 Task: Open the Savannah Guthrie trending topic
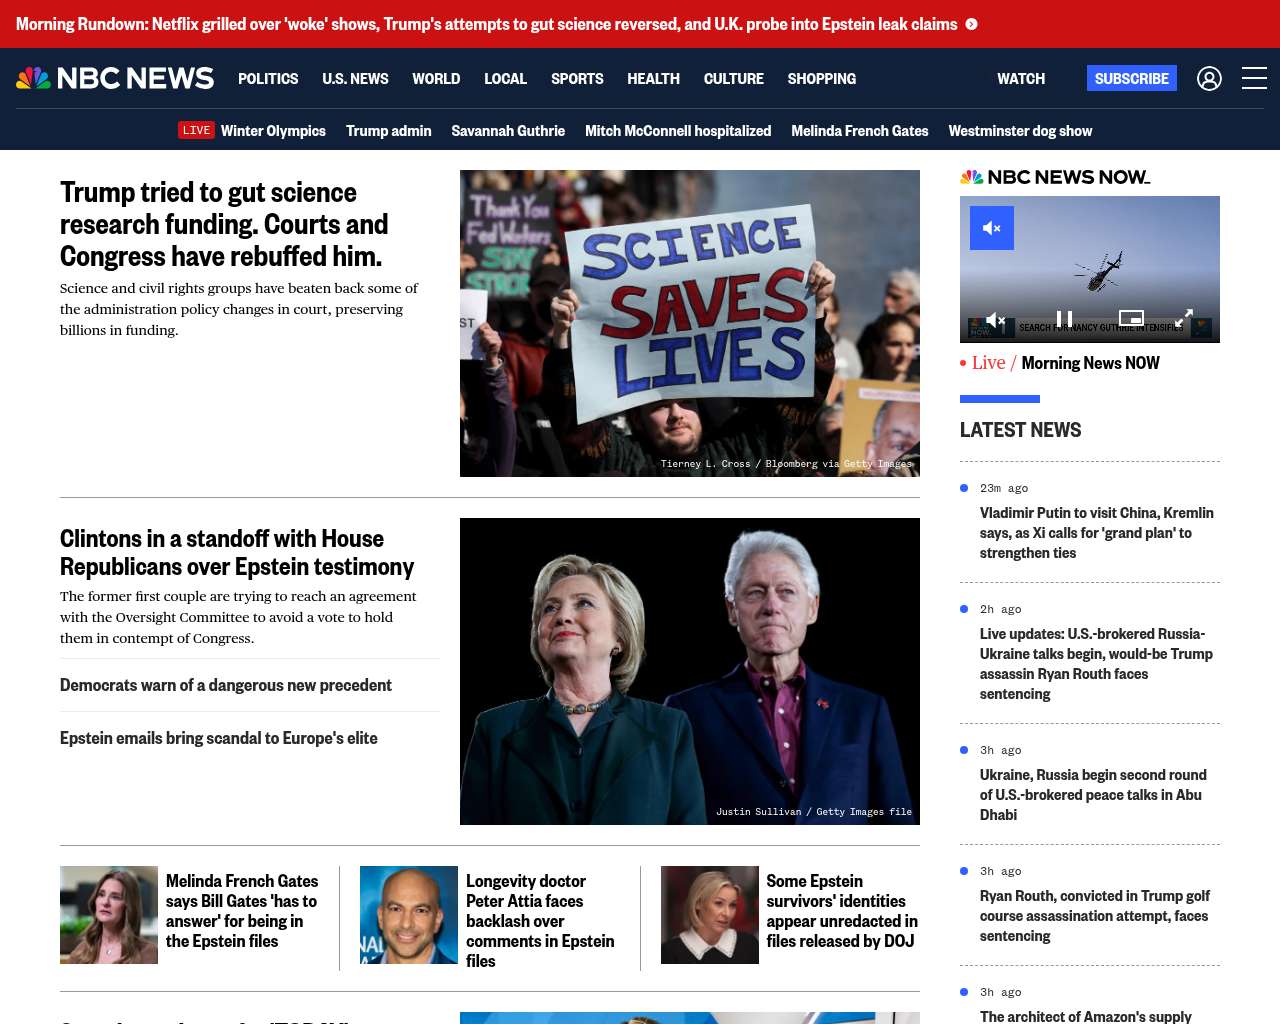508,130
